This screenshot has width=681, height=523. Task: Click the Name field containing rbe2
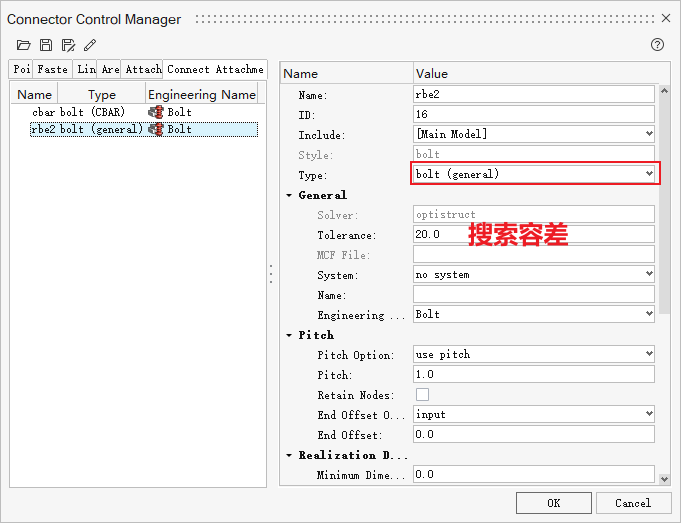click(x=534, y=94)
